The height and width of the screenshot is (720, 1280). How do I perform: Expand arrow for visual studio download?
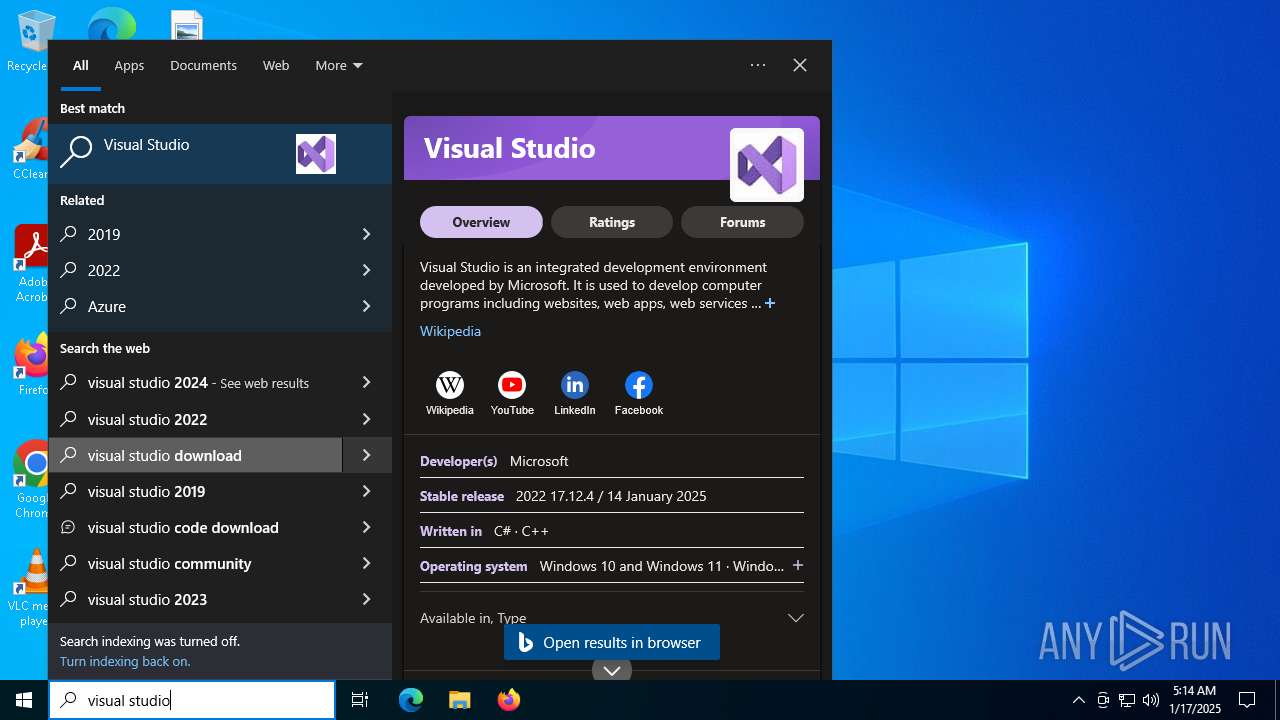point(366,455)
